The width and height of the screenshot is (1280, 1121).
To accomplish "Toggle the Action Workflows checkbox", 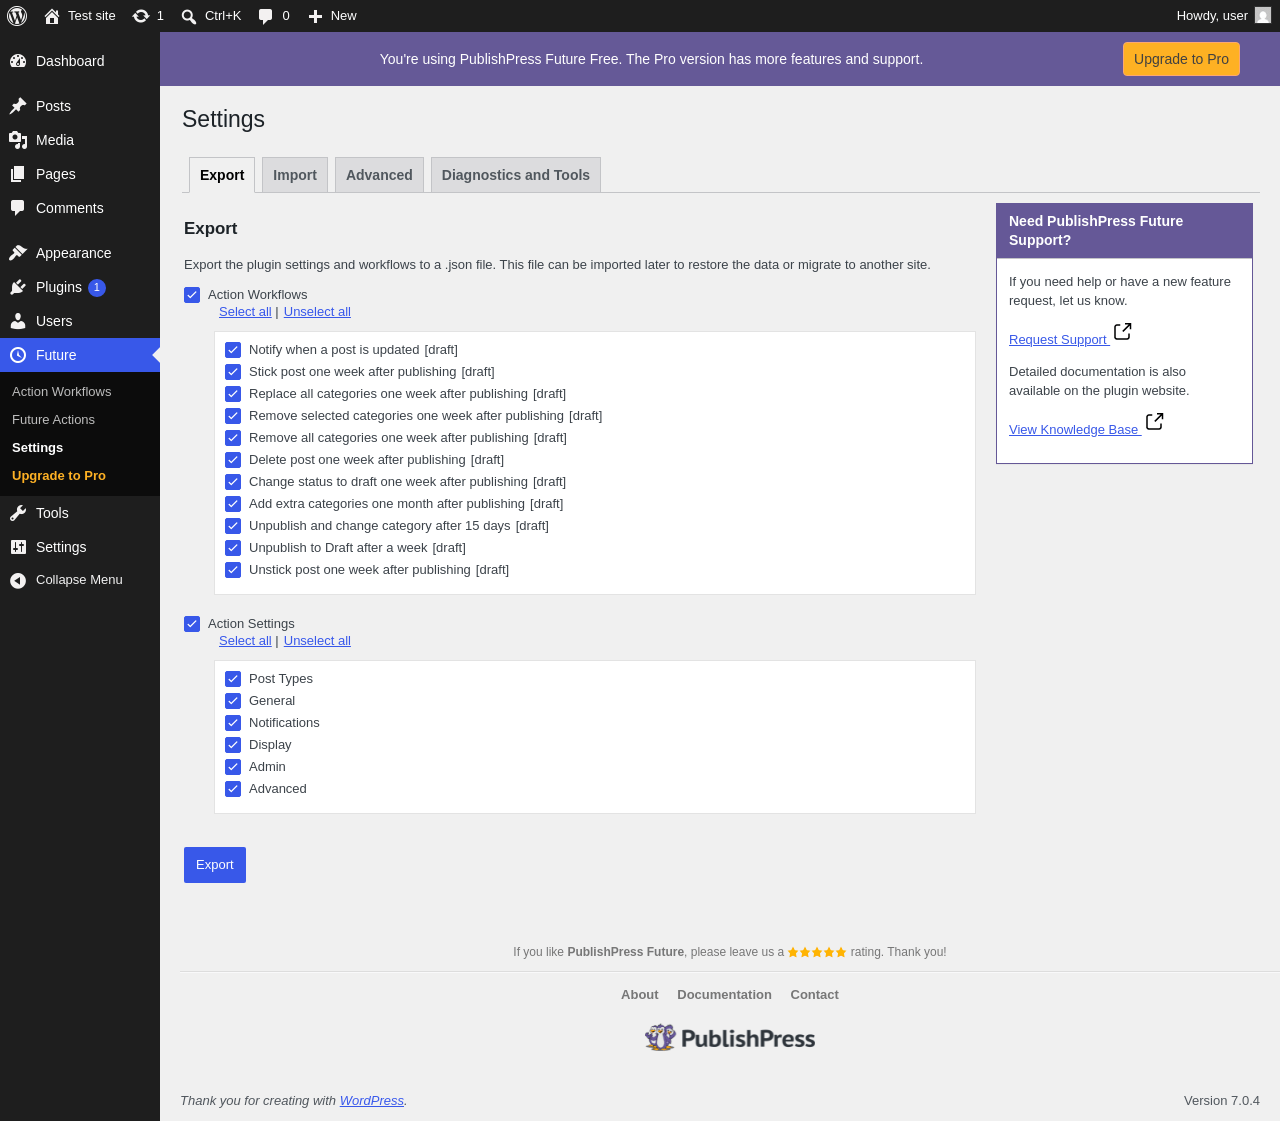I will tap(192, 295).
